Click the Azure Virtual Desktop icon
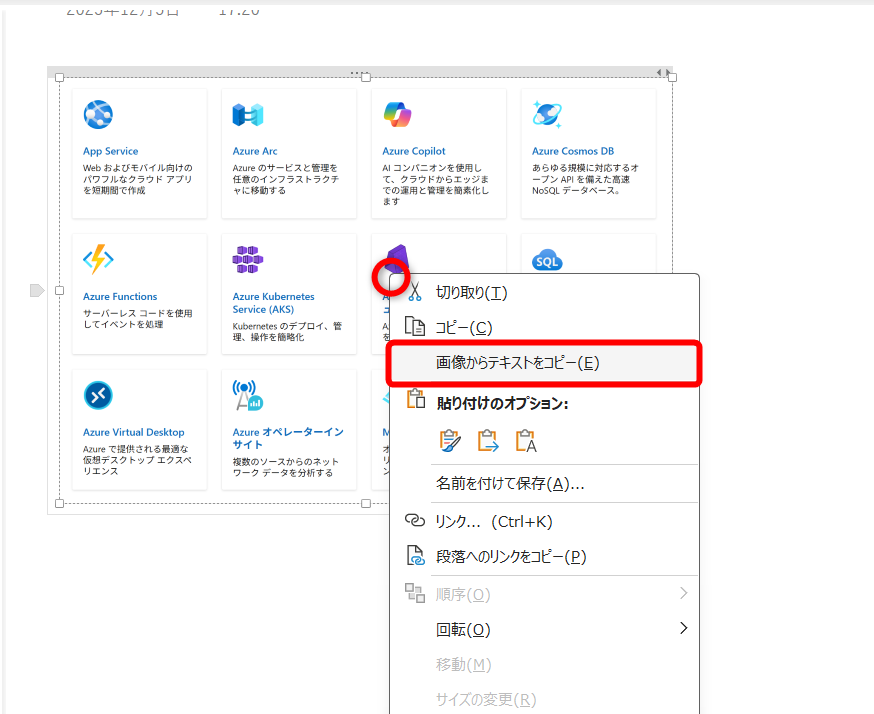This screenshot has width=874, height=714. pyautogui.click(x=98, y=395)
